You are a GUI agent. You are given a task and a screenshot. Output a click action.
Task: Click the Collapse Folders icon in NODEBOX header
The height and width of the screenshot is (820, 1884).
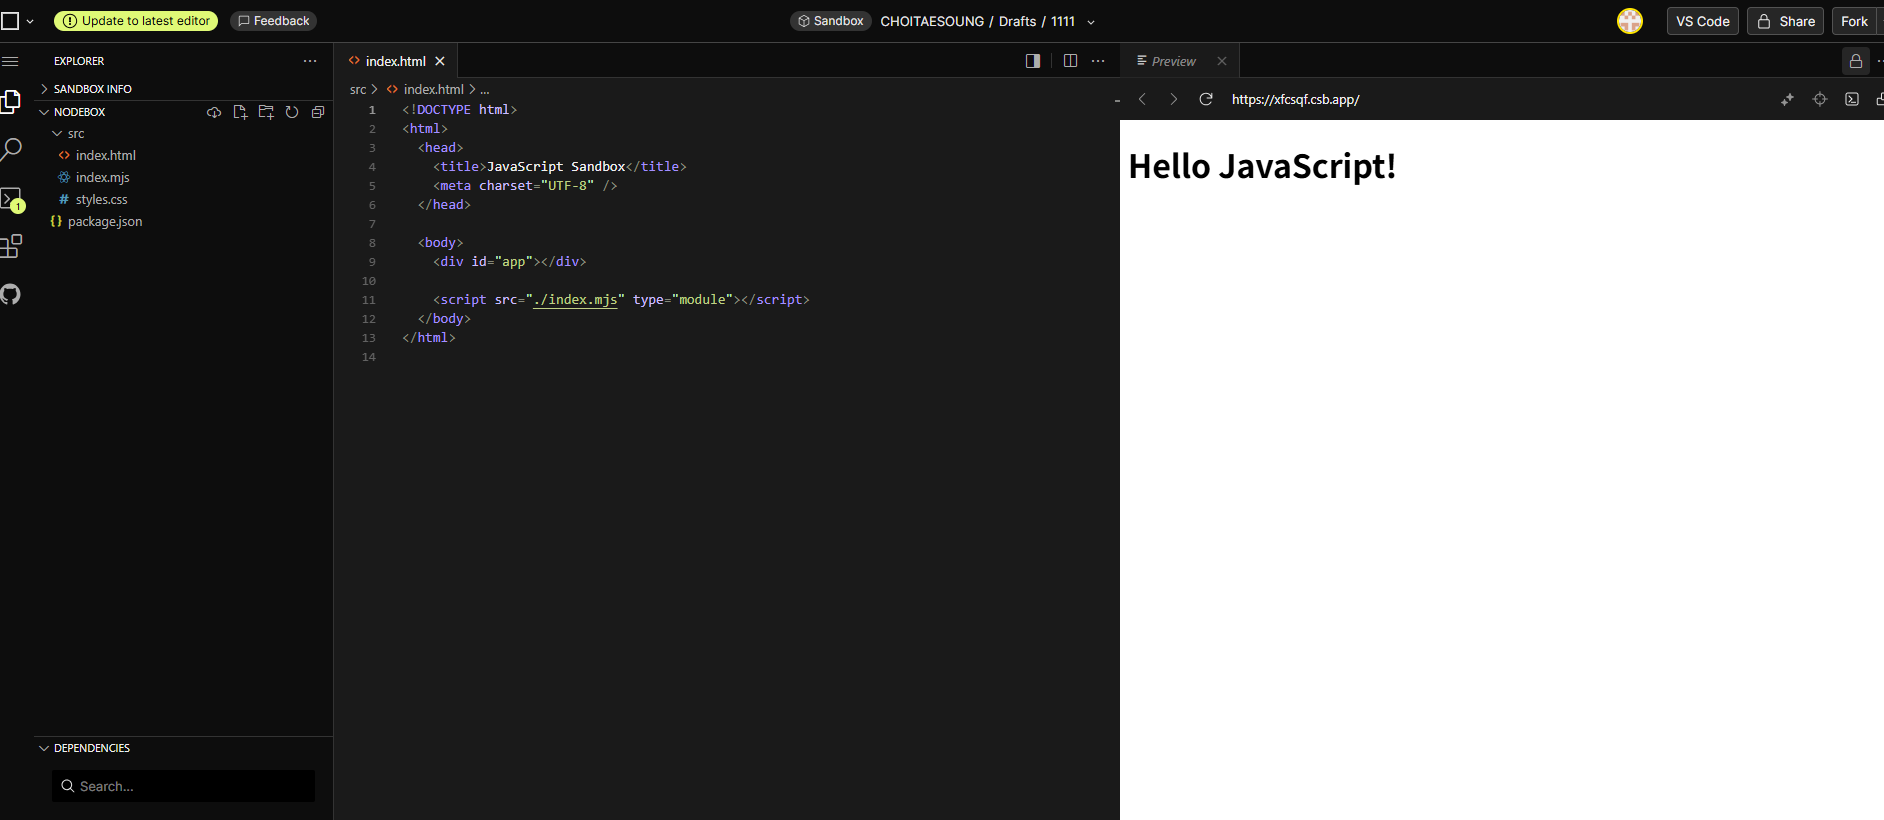[318, 112]
